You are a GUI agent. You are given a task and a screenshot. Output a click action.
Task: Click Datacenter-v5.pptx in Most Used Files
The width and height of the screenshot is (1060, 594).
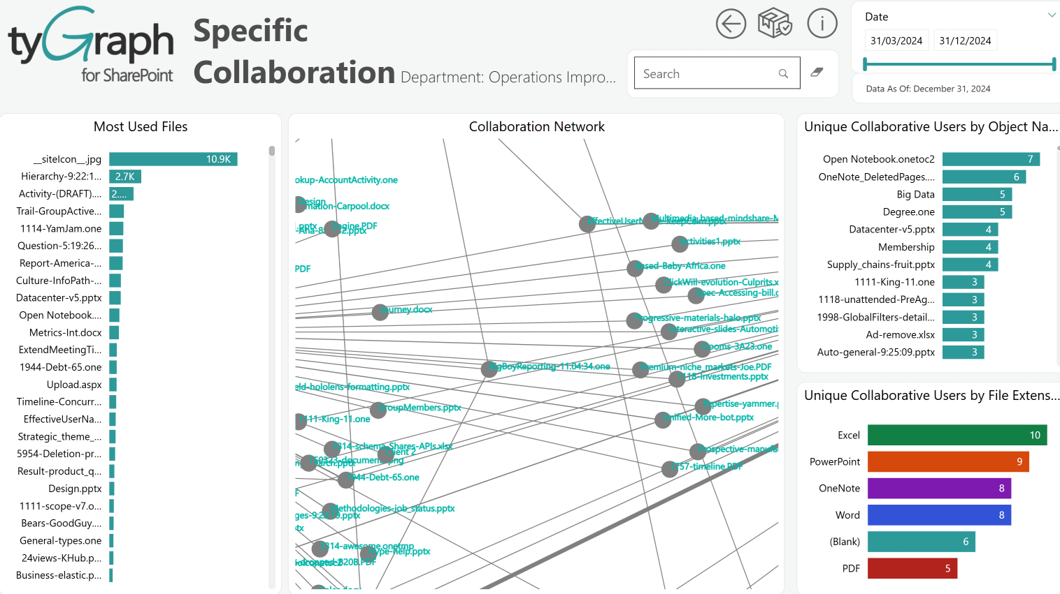coord(59,298)
